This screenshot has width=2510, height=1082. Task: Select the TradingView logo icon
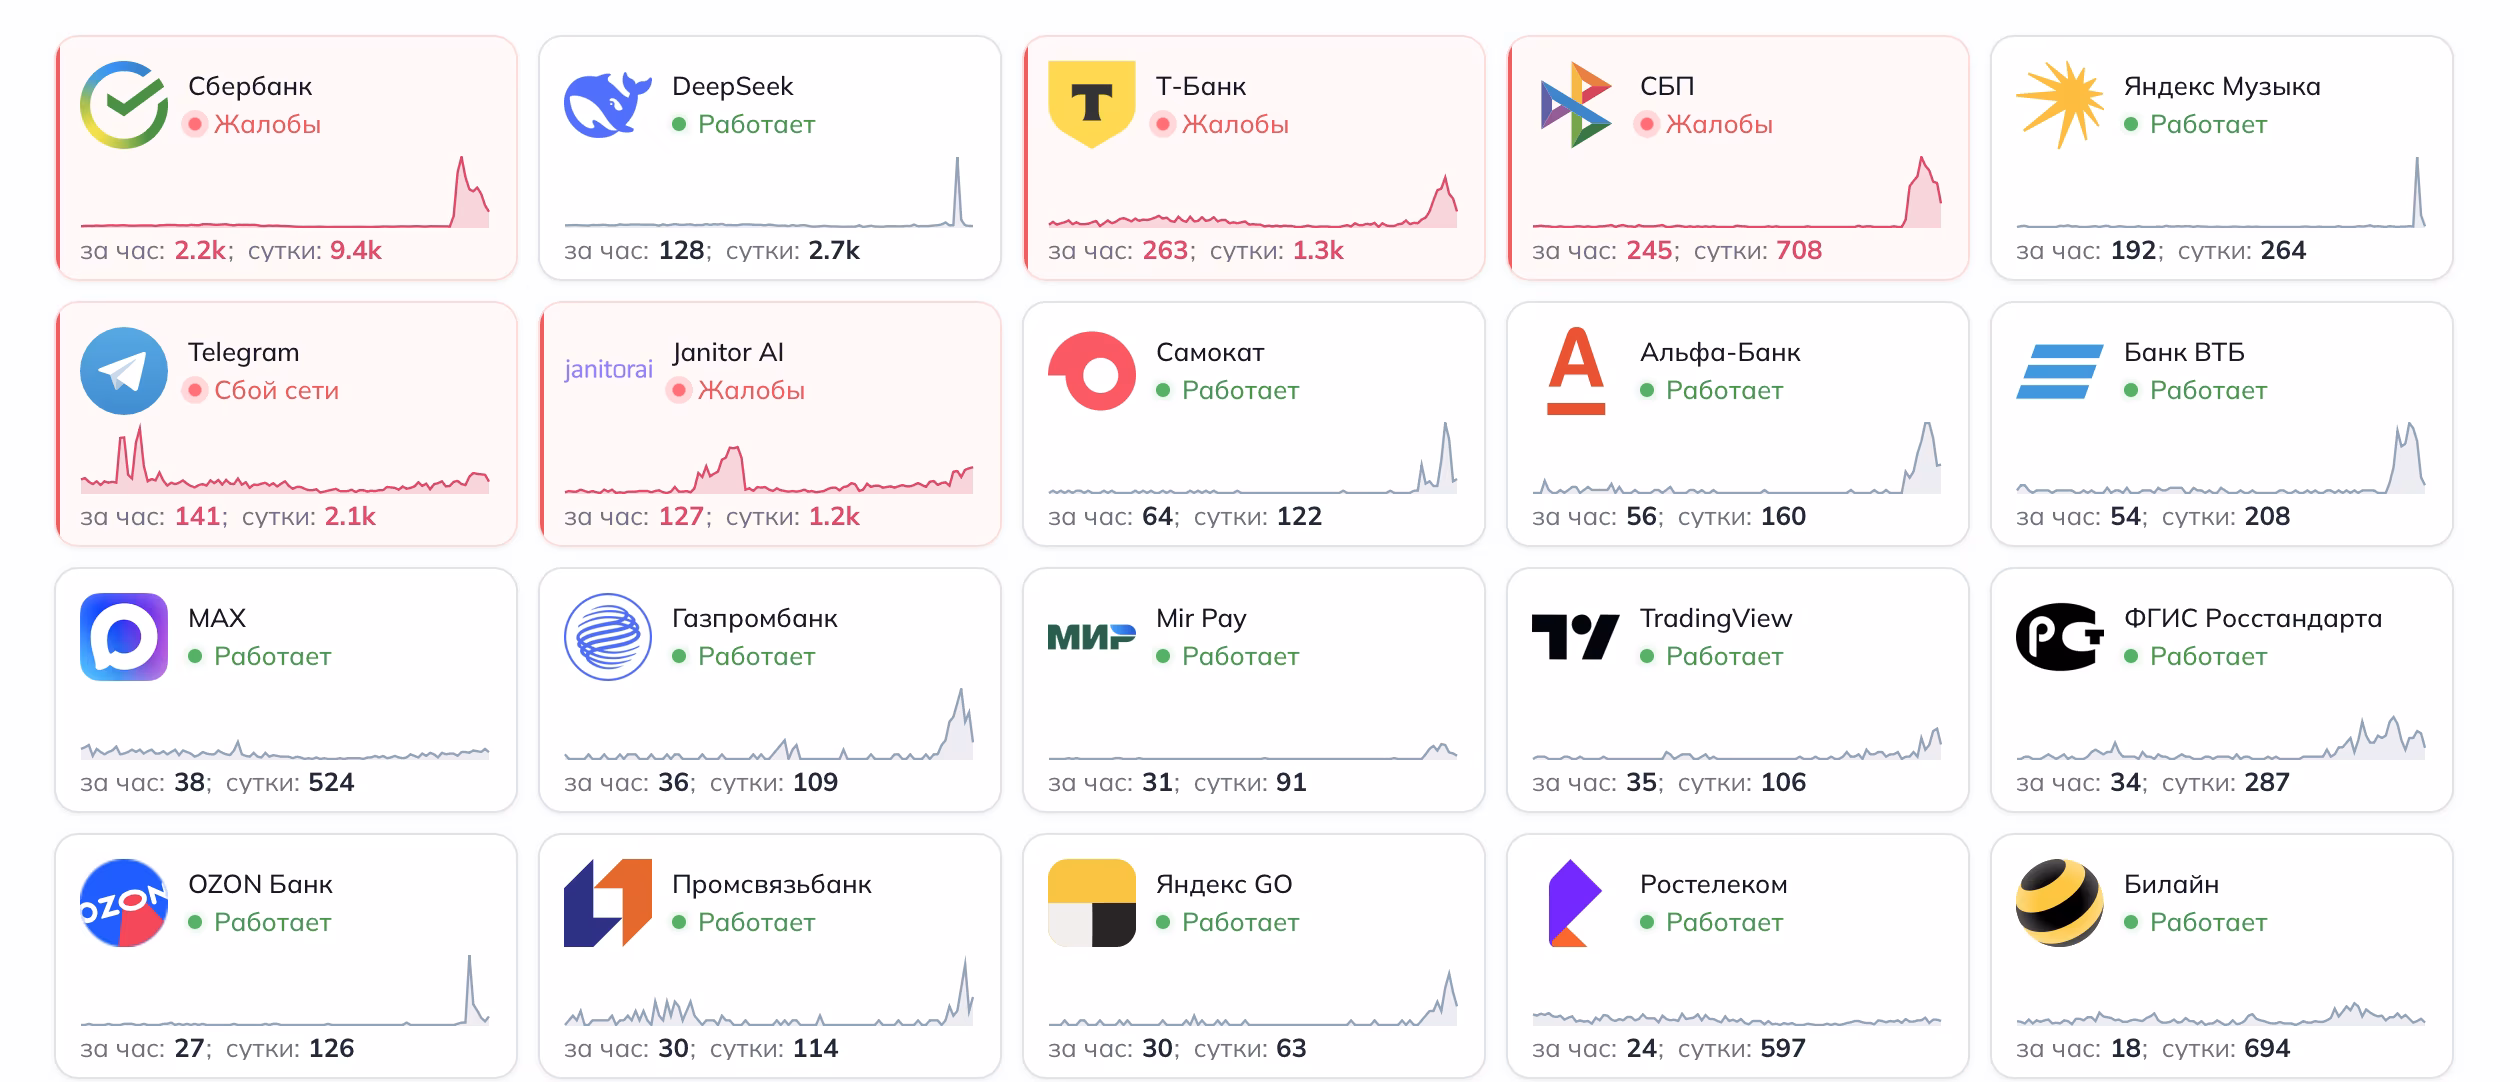(1576, 636)
